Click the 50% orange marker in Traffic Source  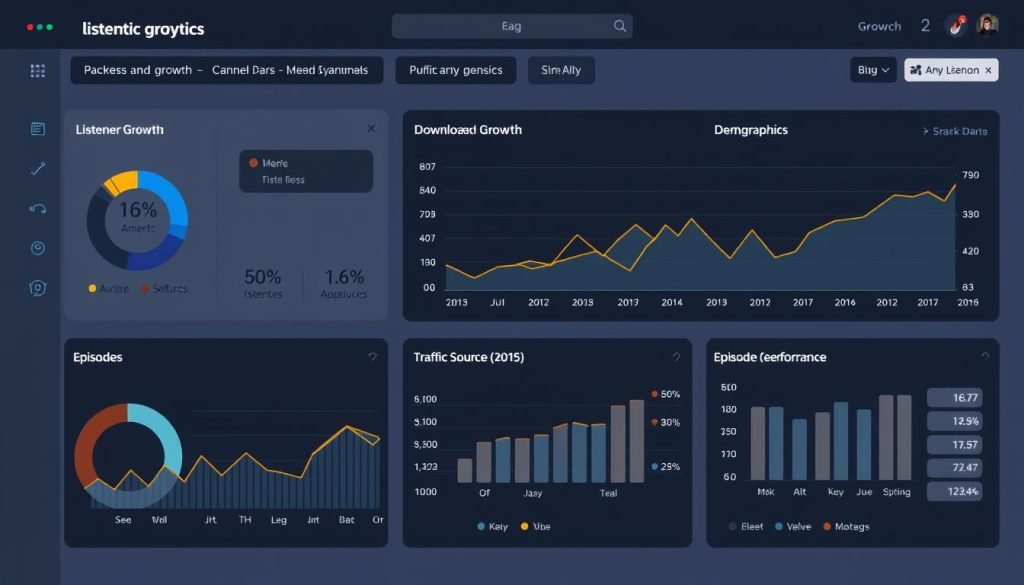coord(654,394)
